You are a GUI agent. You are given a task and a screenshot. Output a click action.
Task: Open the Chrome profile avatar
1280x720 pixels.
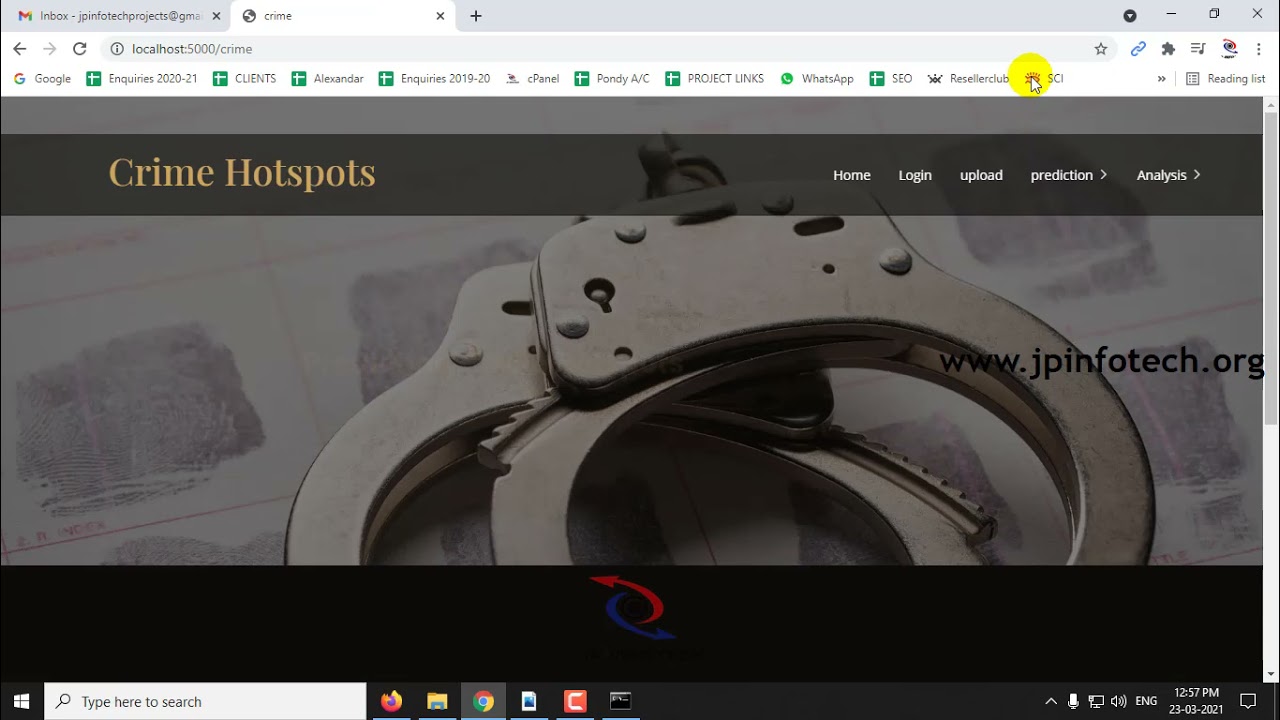click(1229, 49)
